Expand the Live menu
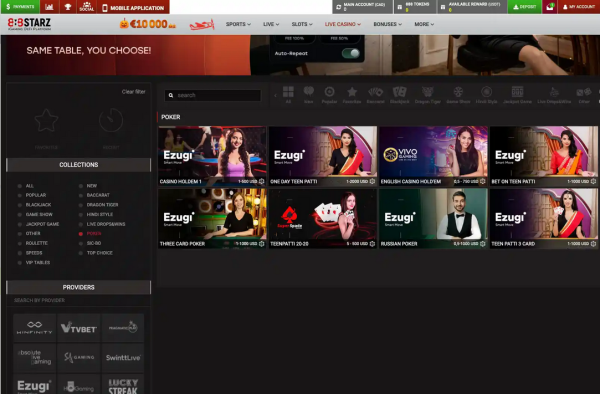 coord(271,24)
